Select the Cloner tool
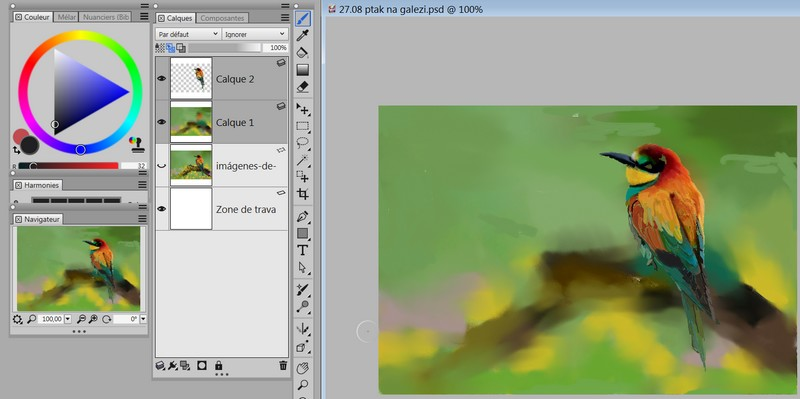Viewport: 800px width, 399px height. click(303, 289)
